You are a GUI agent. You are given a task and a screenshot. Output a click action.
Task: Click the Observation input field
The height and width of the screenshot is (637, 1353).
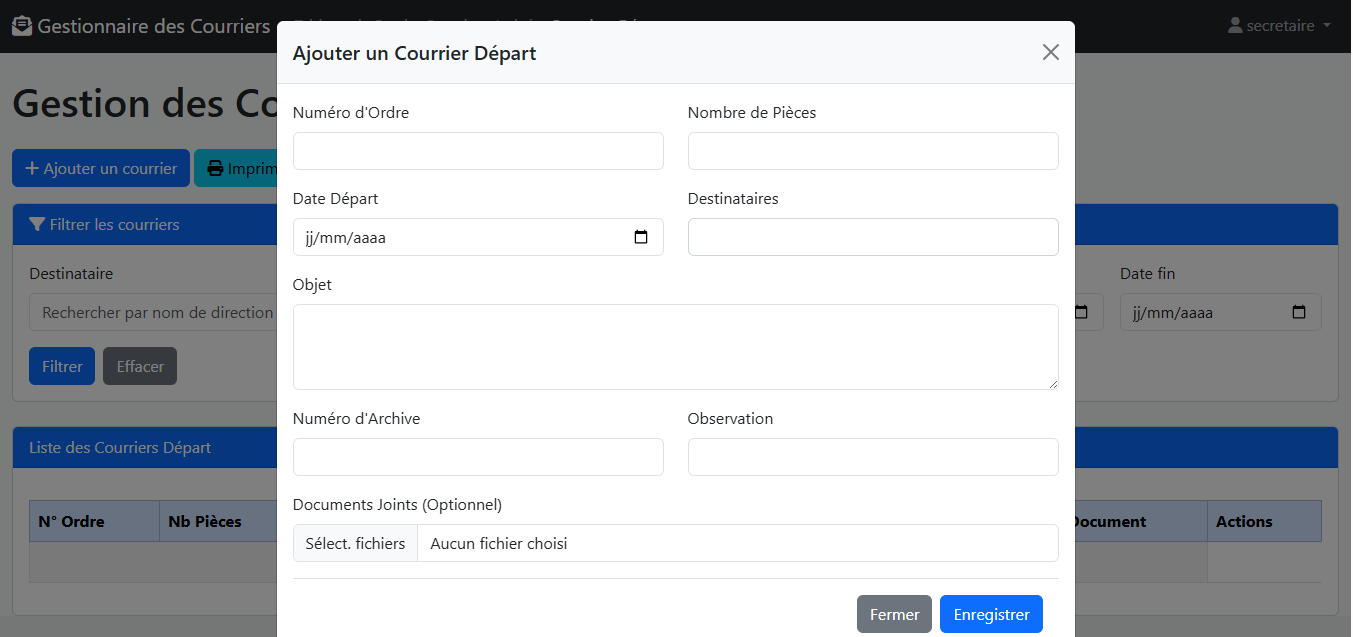click(x=873, y=457)
